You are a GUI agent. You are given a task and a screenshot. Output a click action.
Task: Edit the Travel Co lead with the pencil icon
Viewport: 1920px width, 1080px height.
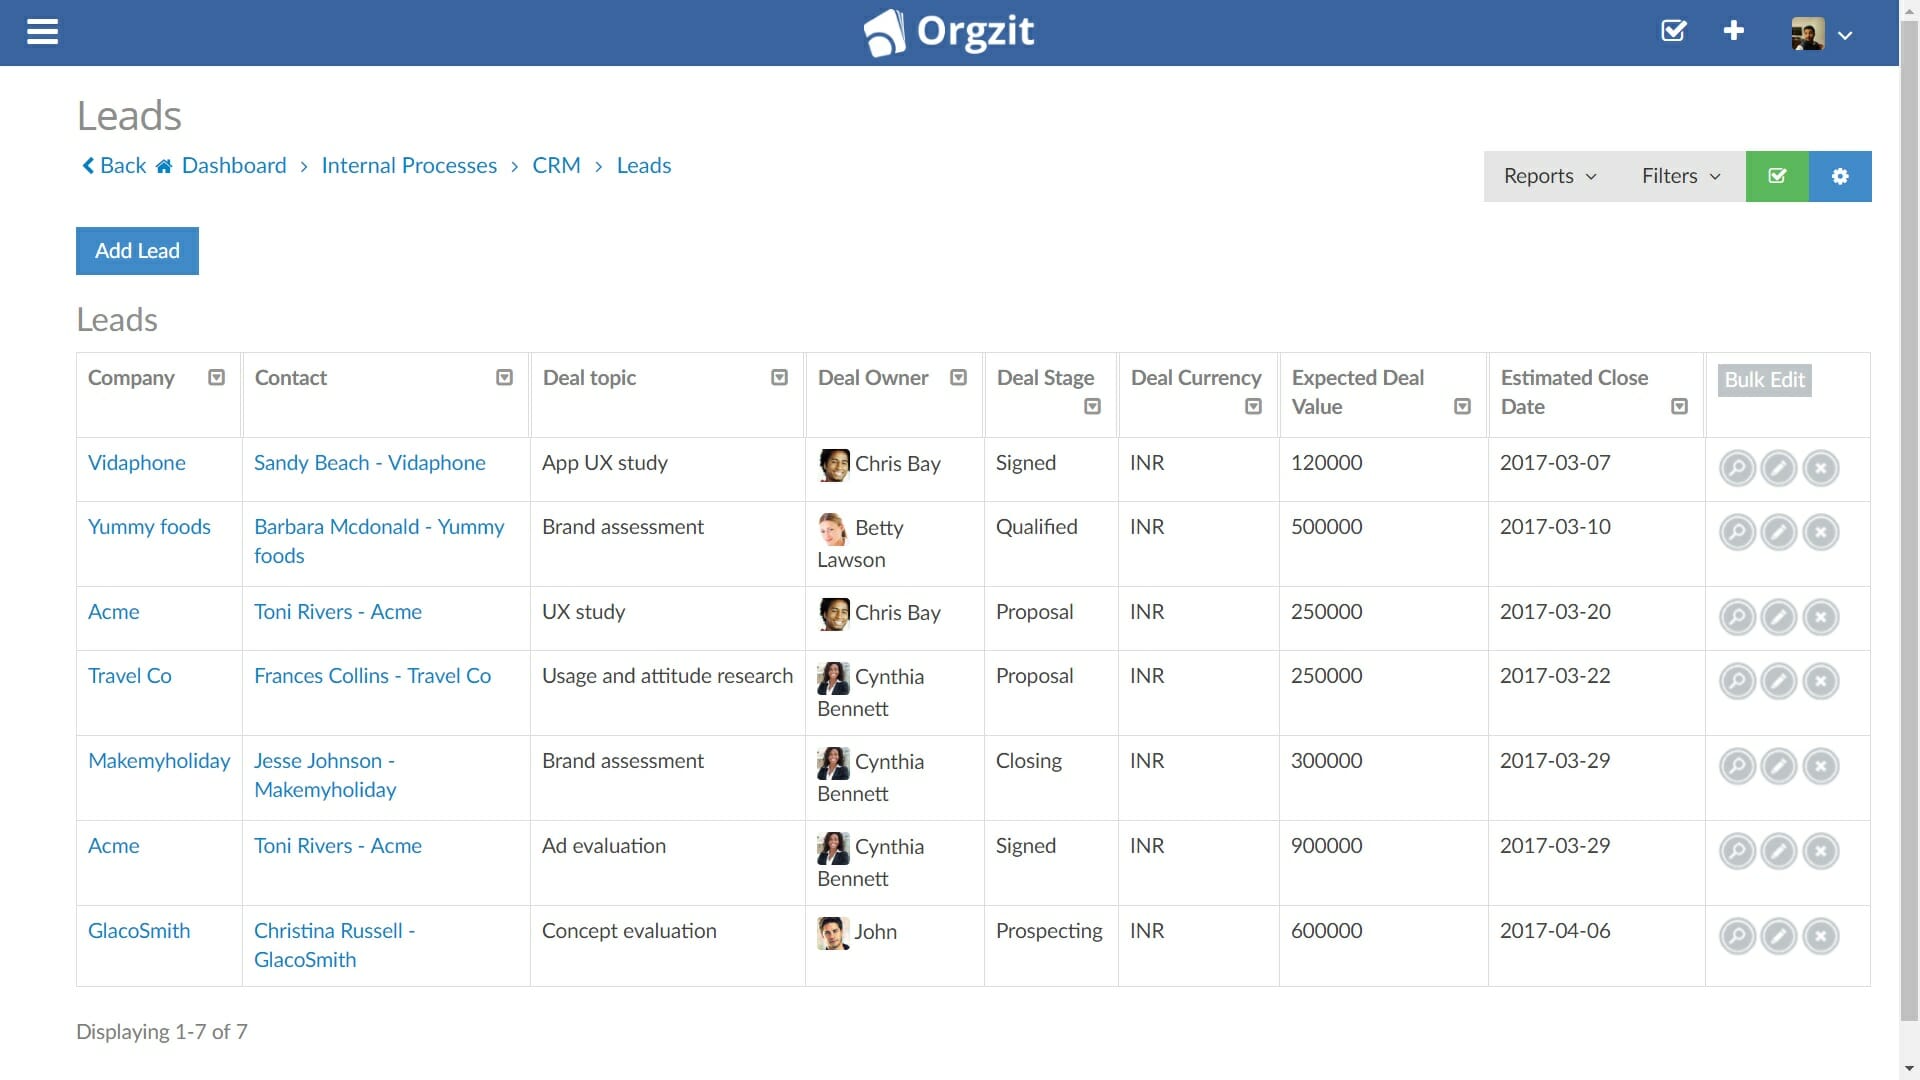(1779, 681)
